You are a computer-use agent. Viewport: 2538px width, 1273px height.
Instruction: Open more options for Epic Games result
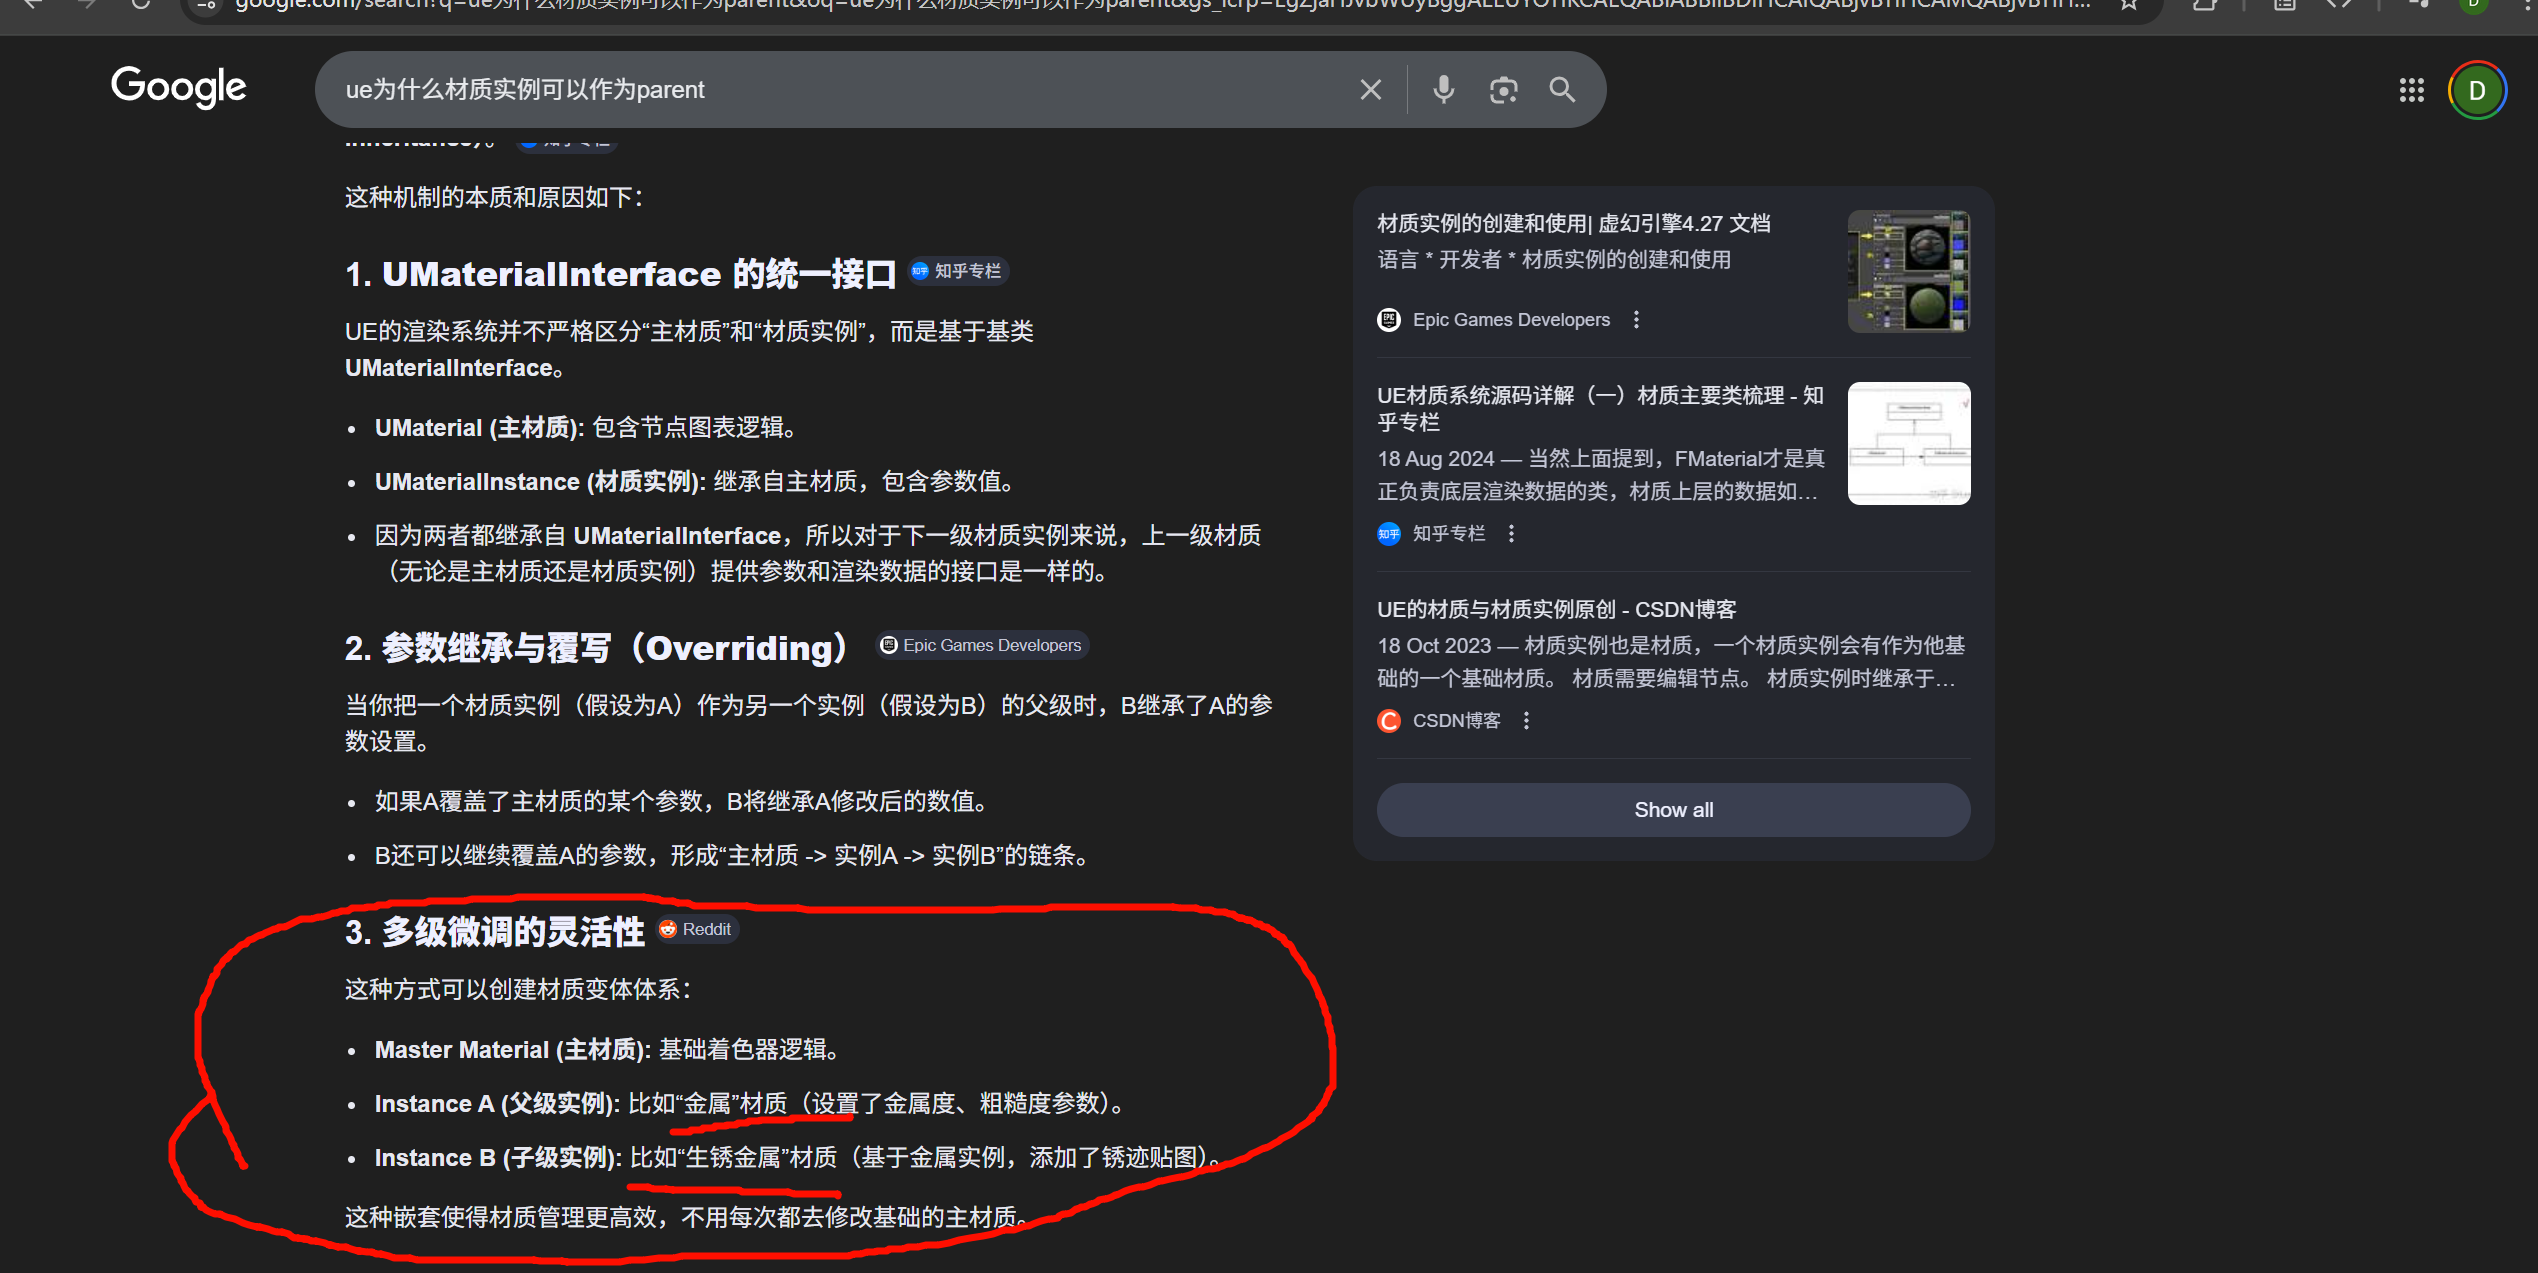pos(1636,320)
